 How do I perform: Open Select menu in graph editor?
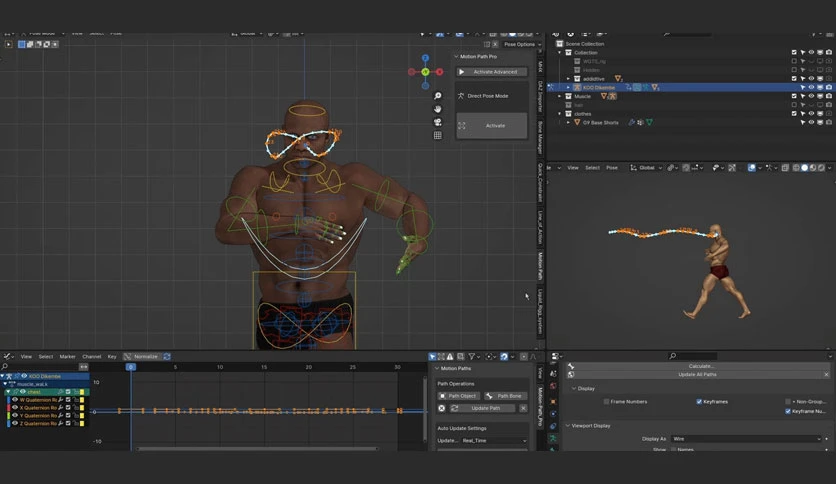coord(46,357)
